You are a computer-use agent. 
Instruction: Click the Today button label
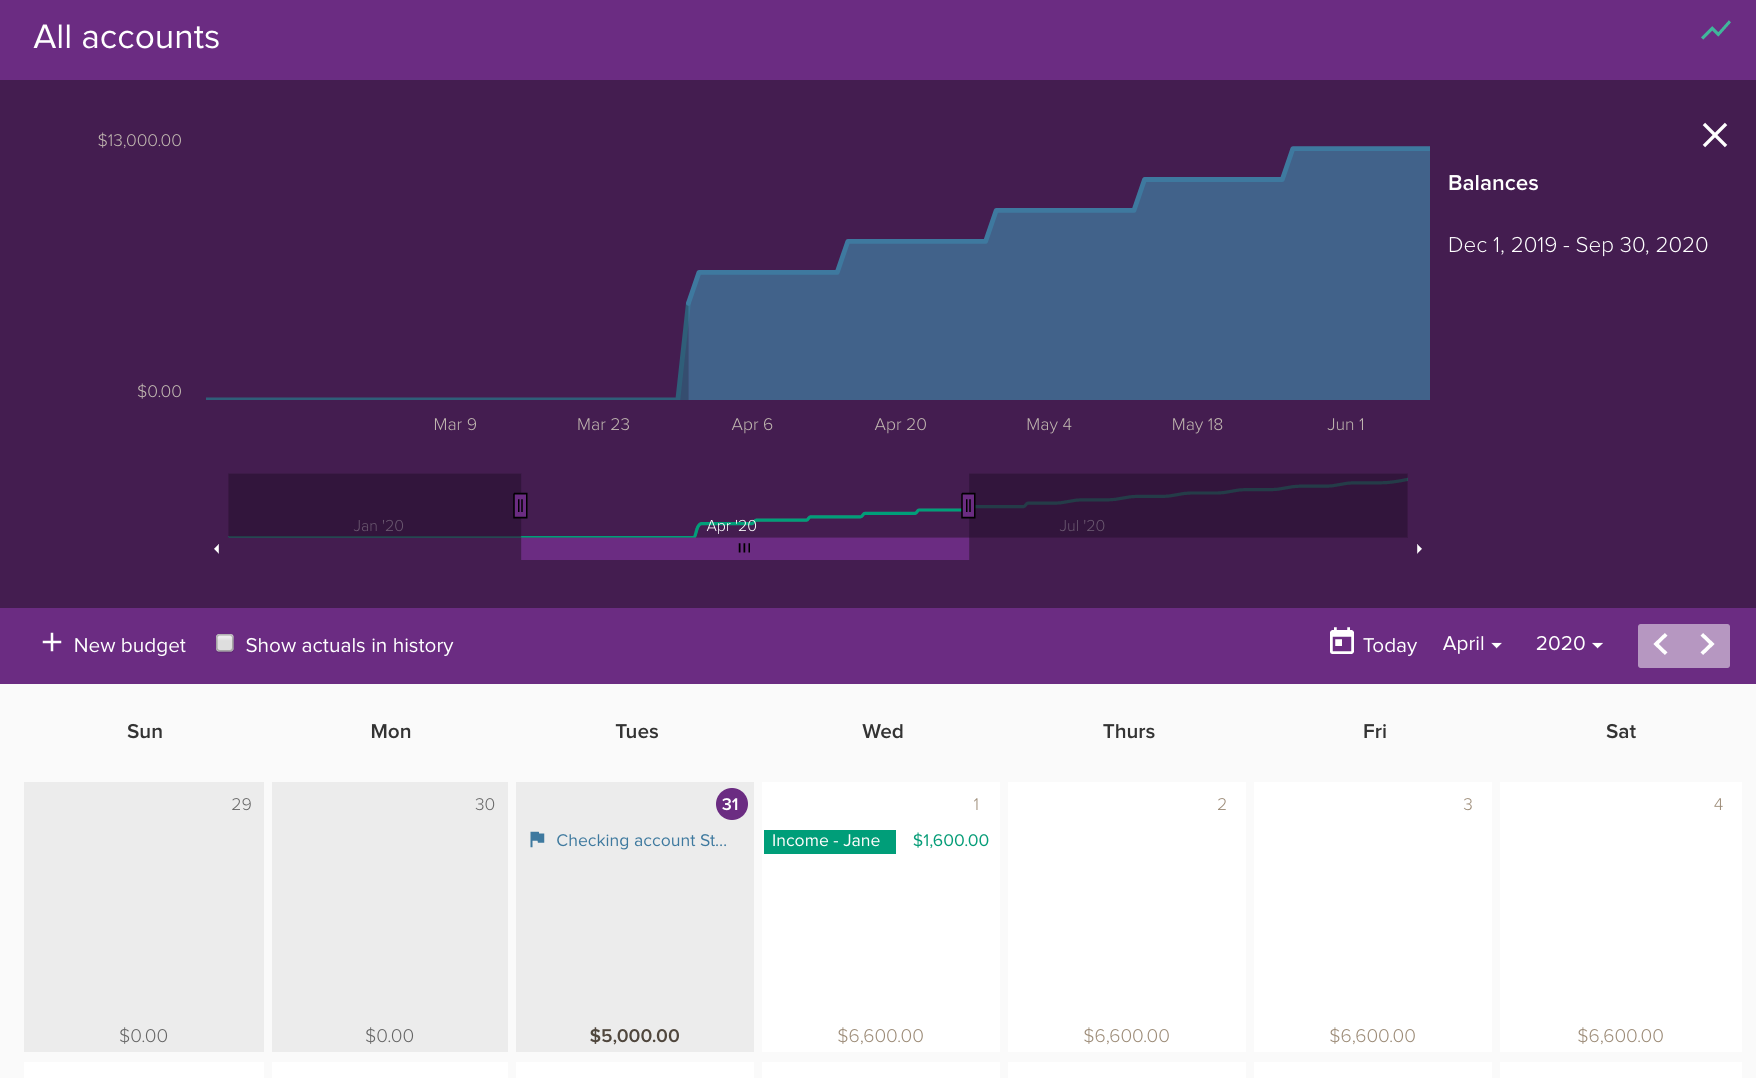[x=1389, y=646]
